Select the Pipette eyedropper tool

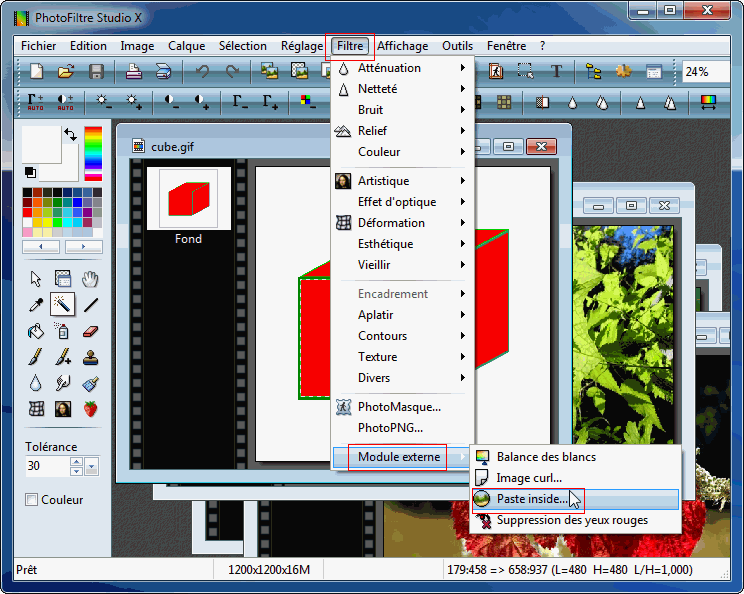pos(36,304)
